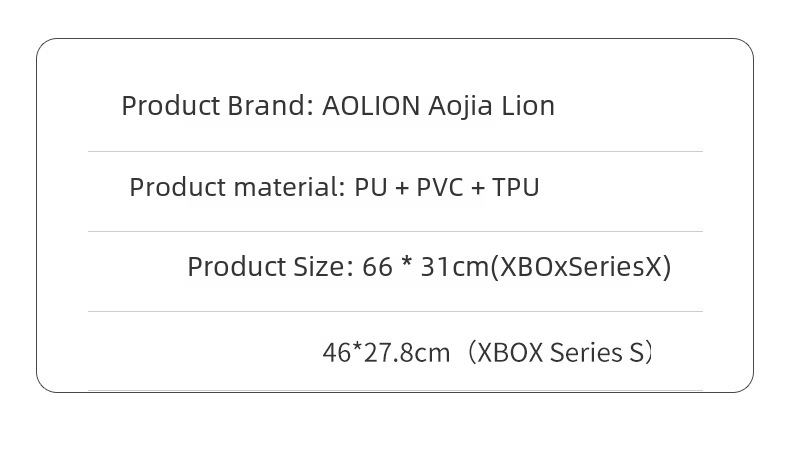Select the TPU material text
This screenshot has width=790, height=461.
tap(515, 187)
